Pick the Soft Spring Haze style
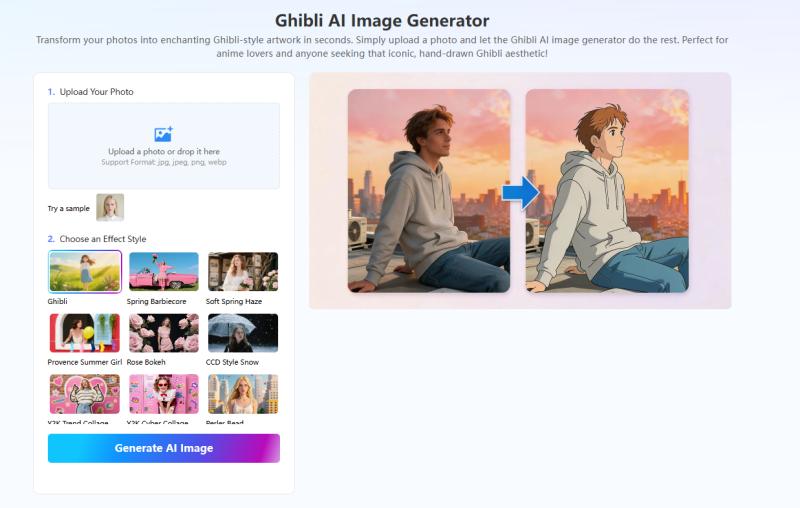This screenshot has height=508, width=800. tap(243, 271)
